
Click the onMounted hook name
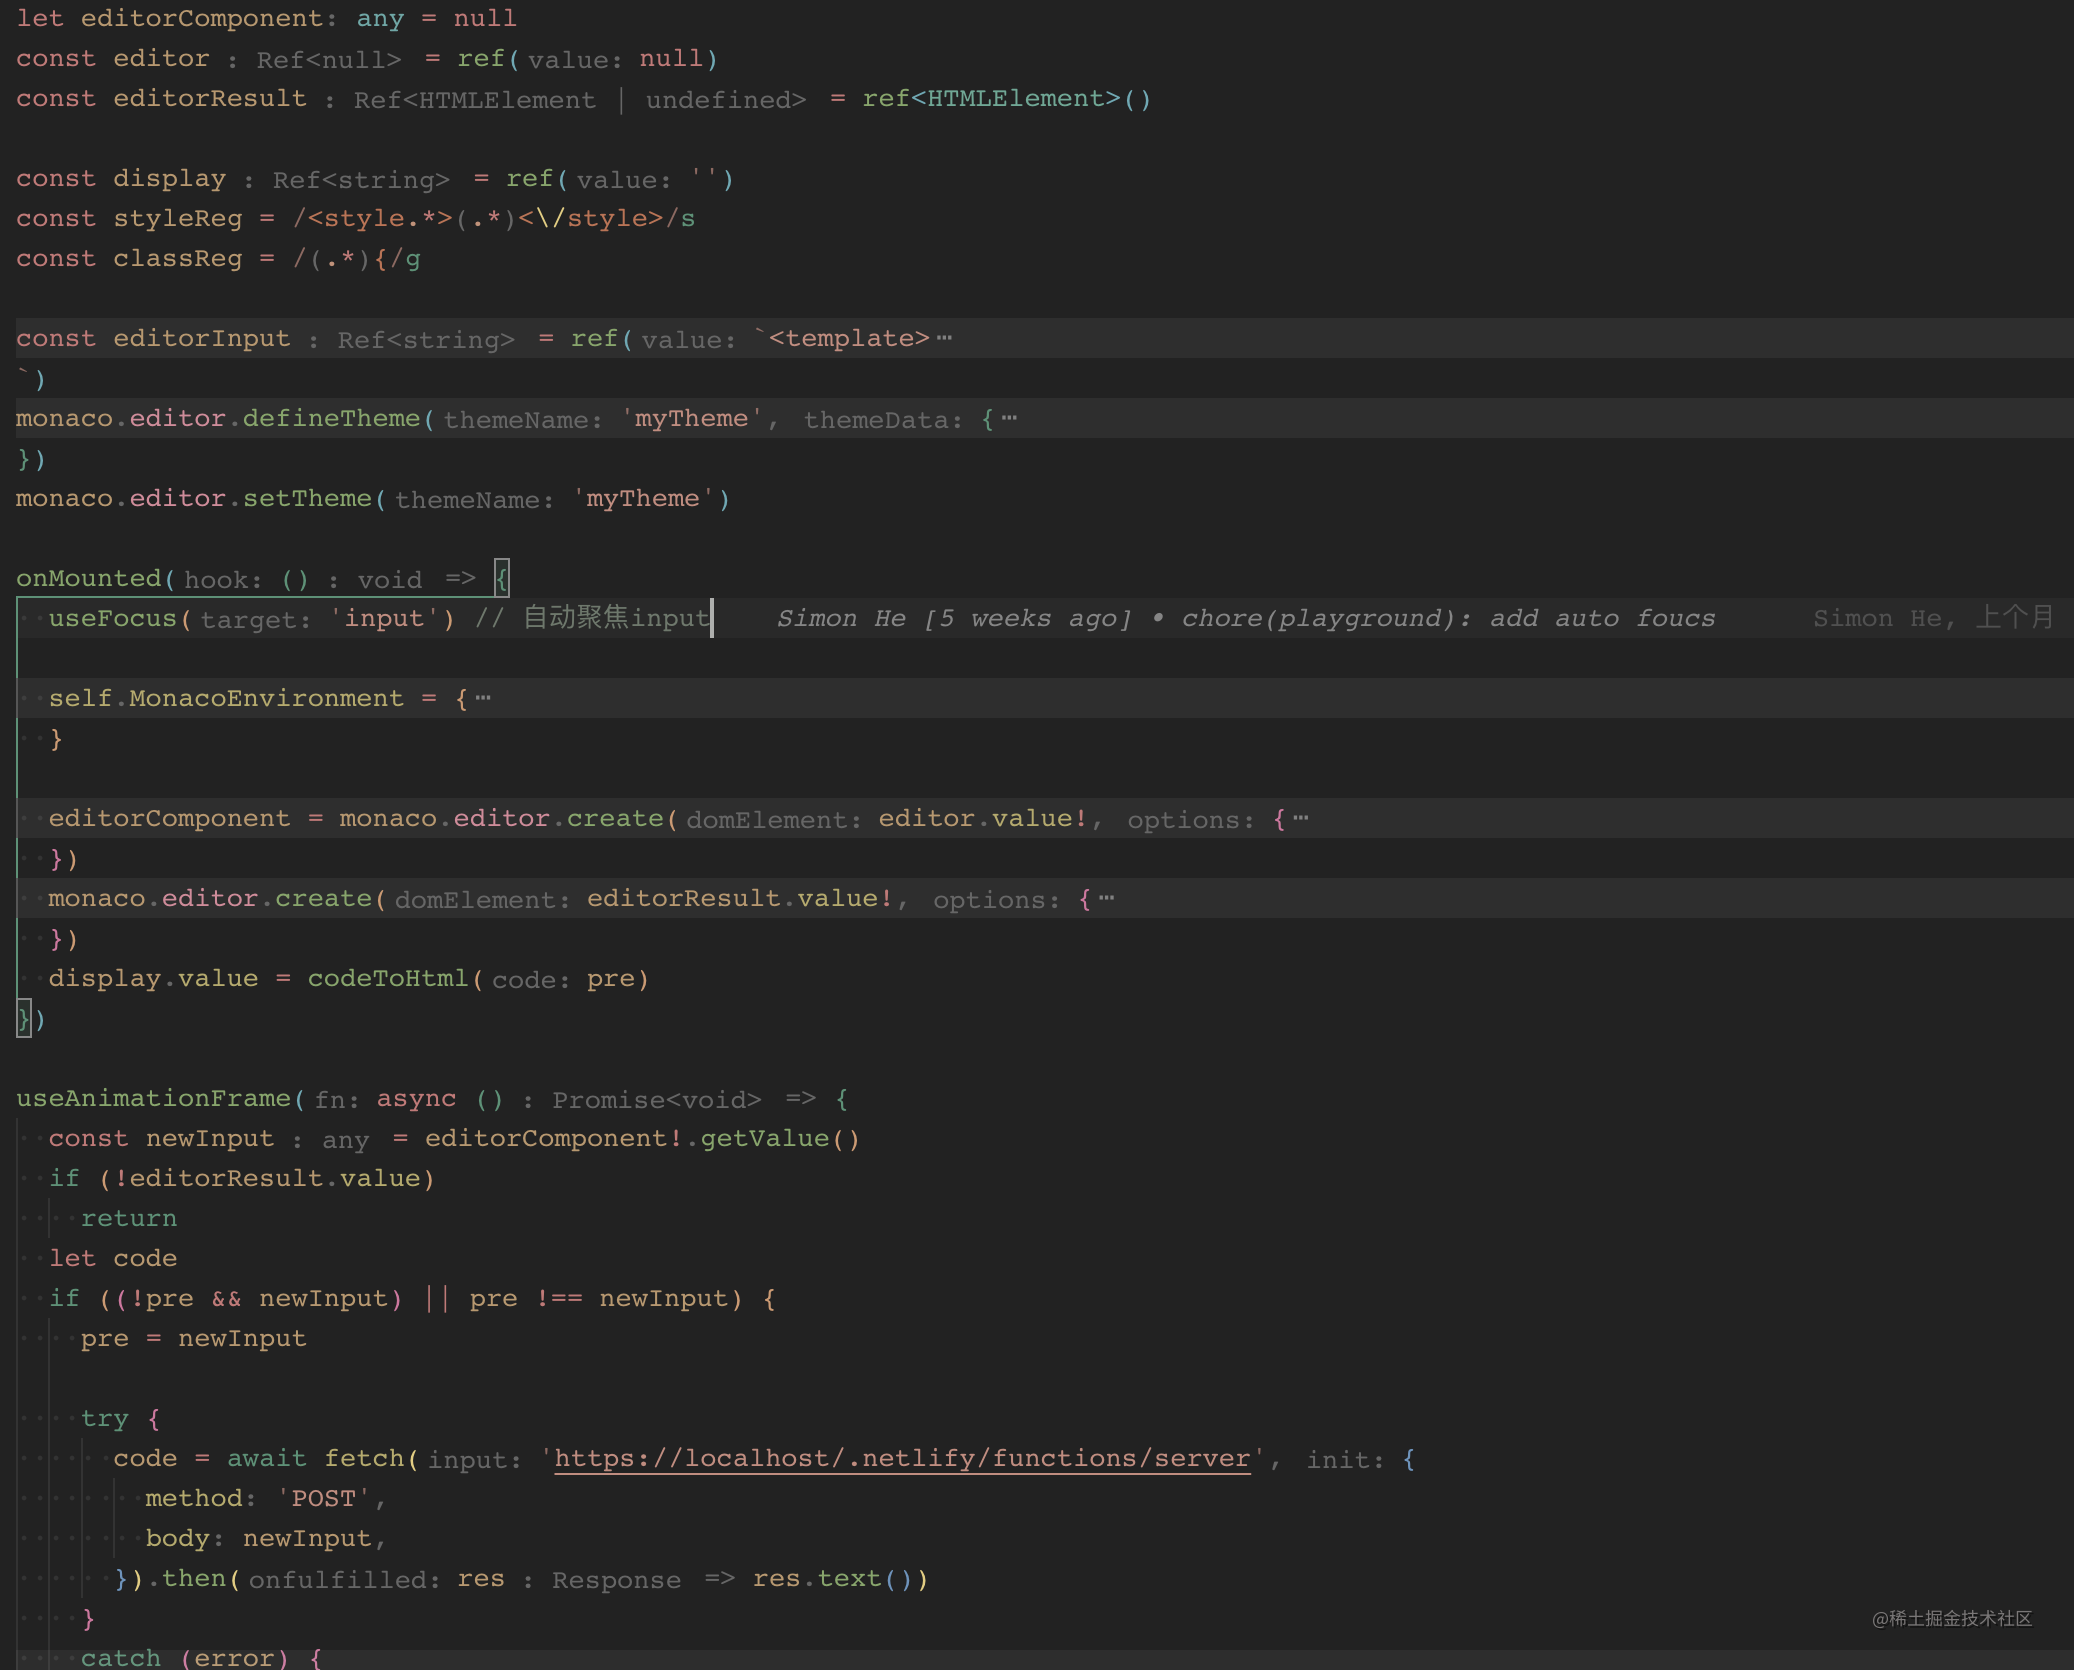pos(90,578)
